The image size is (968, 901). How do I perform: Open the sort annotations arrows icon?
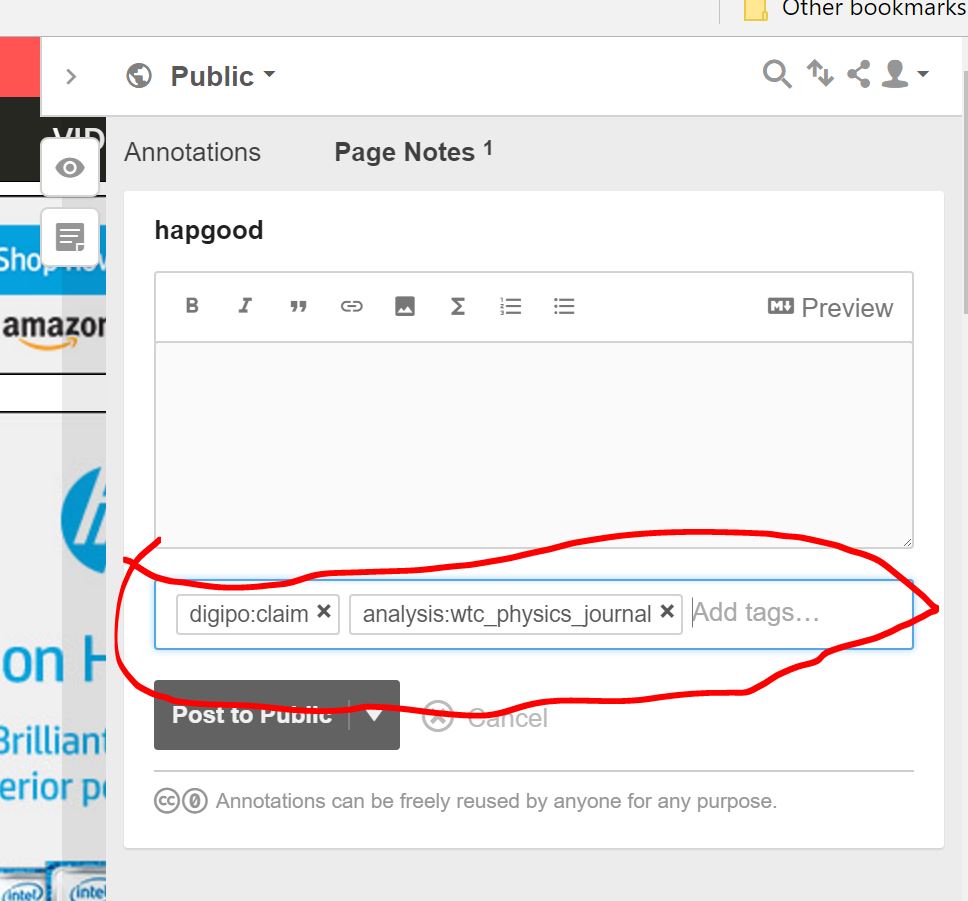820,74
